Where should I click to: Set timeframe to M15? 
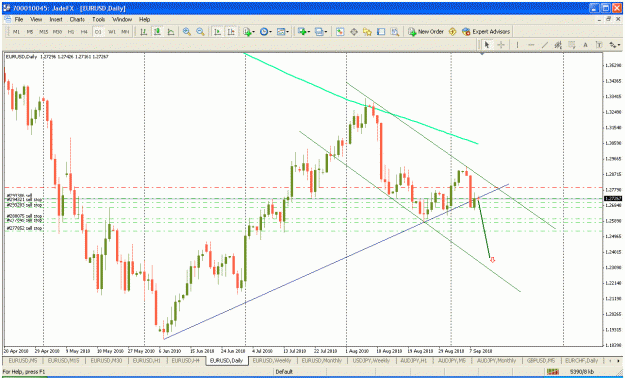pos(43,32)
